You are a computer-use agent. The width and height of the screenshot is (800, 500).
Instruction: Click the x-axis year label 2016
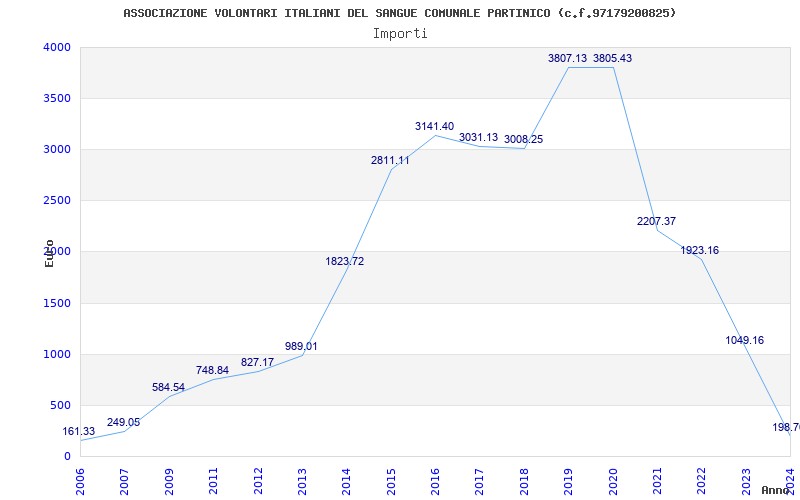(x=435, y=481)
